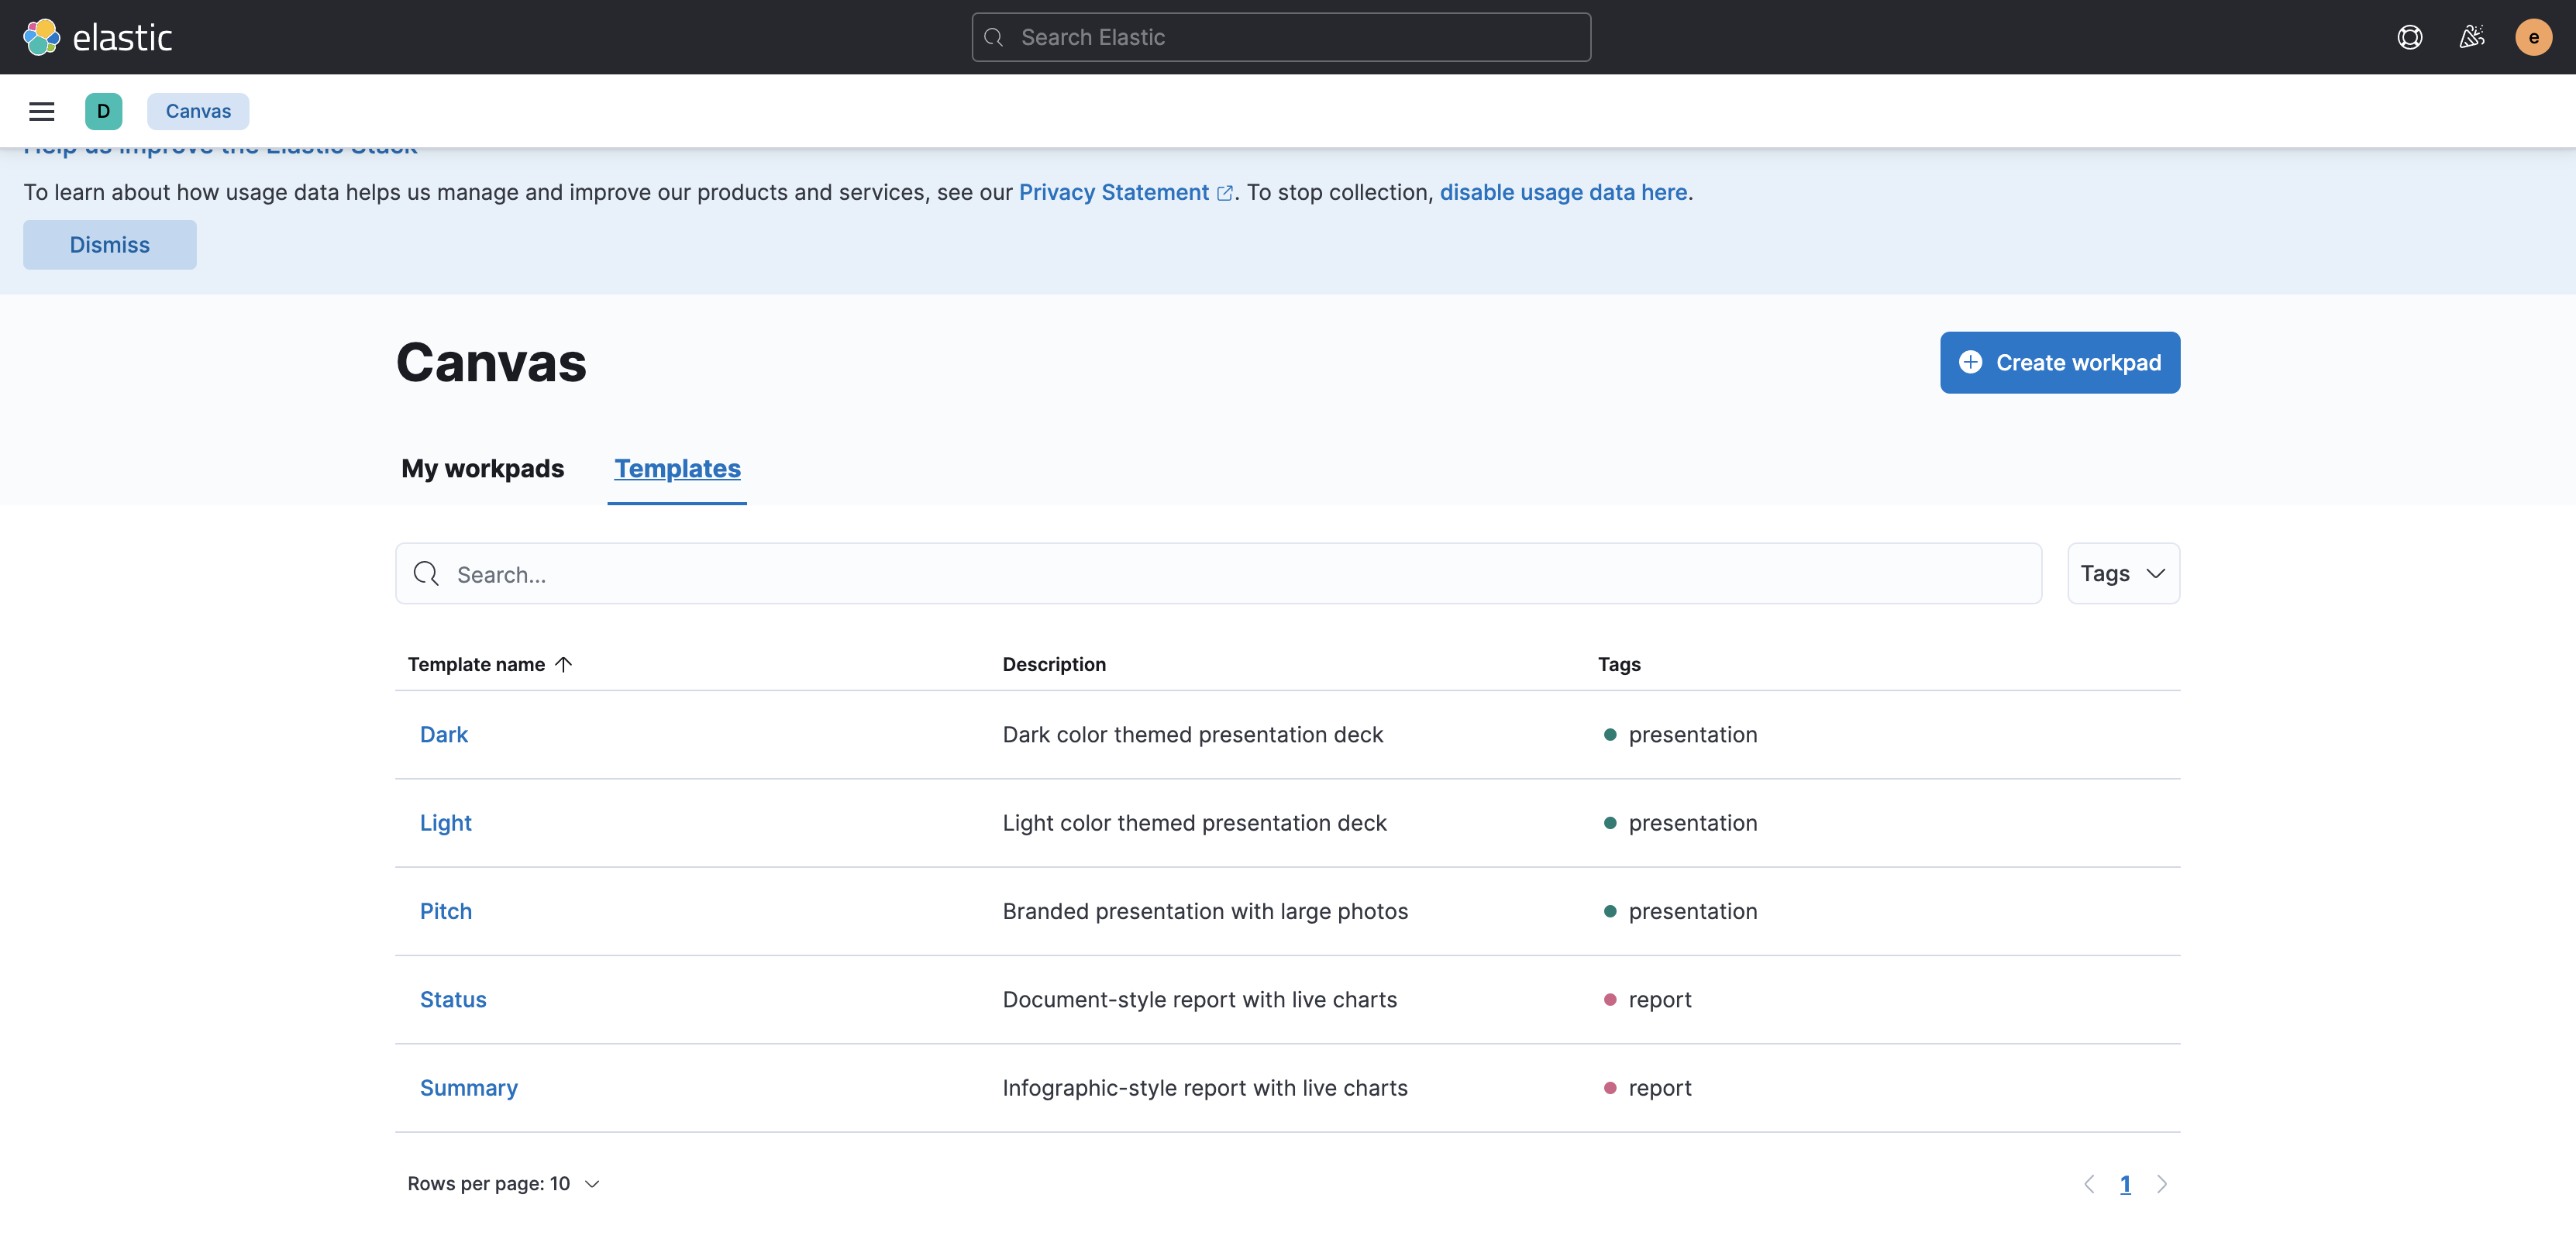2576x1246 pixels.
Task: Open the user account avatar menu
Action: (x=2533, y=37)
